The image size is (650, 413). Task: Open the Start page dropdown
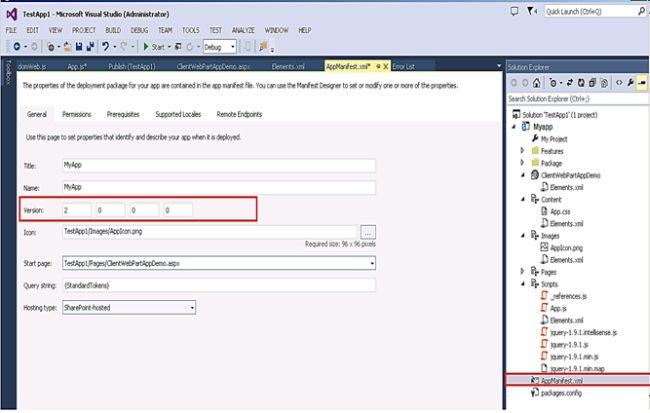point(372,263)
